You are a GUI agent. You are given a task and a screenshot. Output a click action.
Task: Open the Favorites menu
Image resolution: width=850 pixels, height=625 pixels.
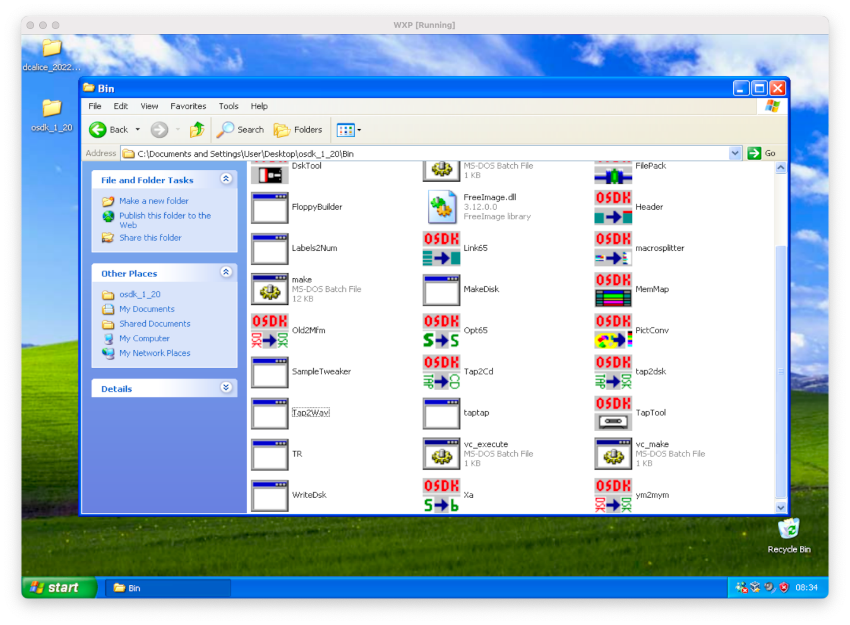coord(188,106)
